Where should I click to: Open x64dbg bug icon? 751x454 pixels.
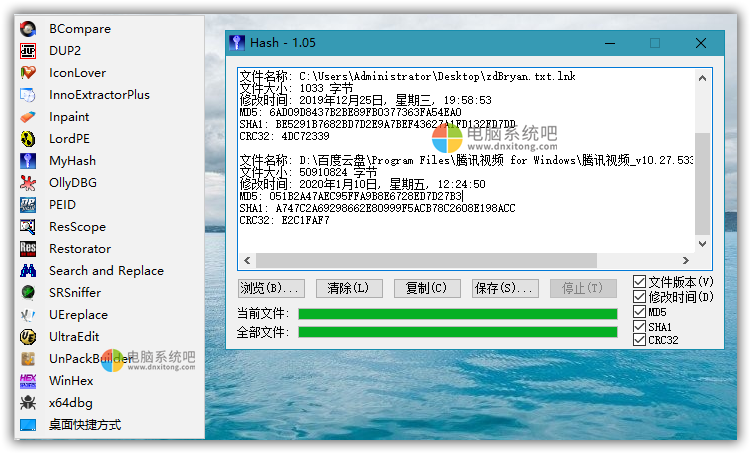pyautogui.click(x=28, y=403)
